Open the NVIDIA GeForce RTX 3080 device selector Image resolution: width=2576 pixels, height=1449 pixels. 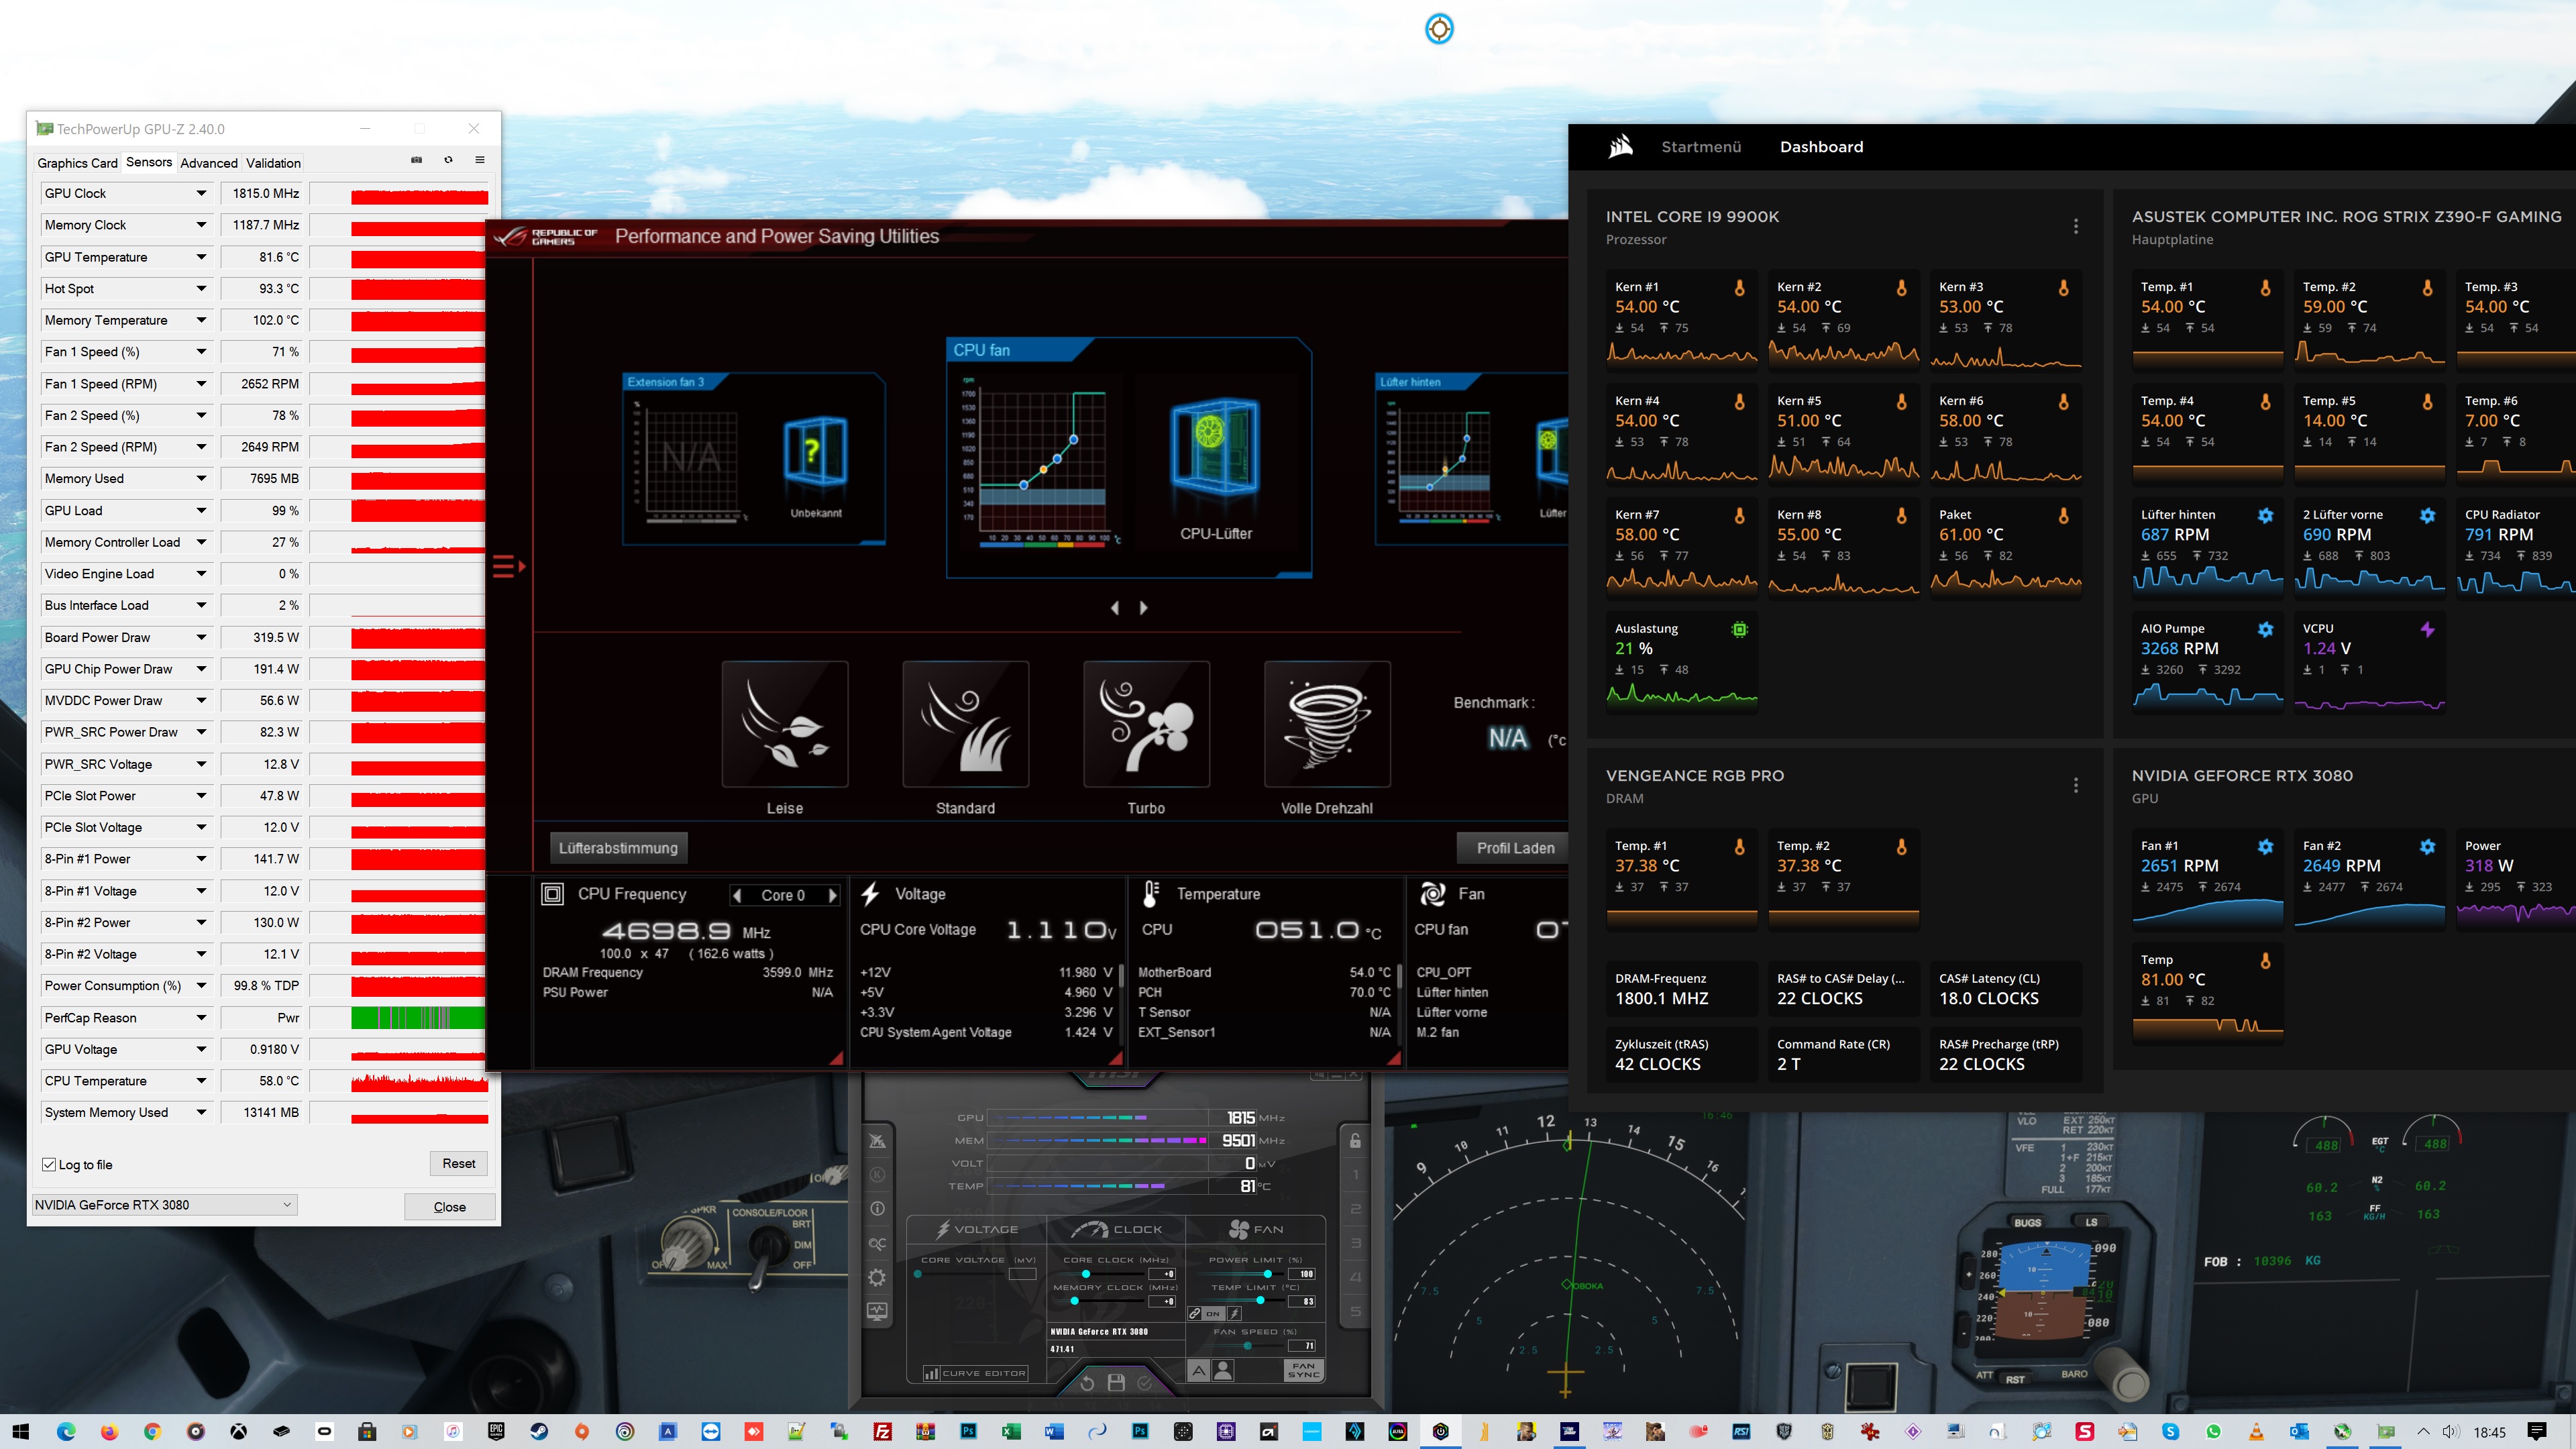165,1205
